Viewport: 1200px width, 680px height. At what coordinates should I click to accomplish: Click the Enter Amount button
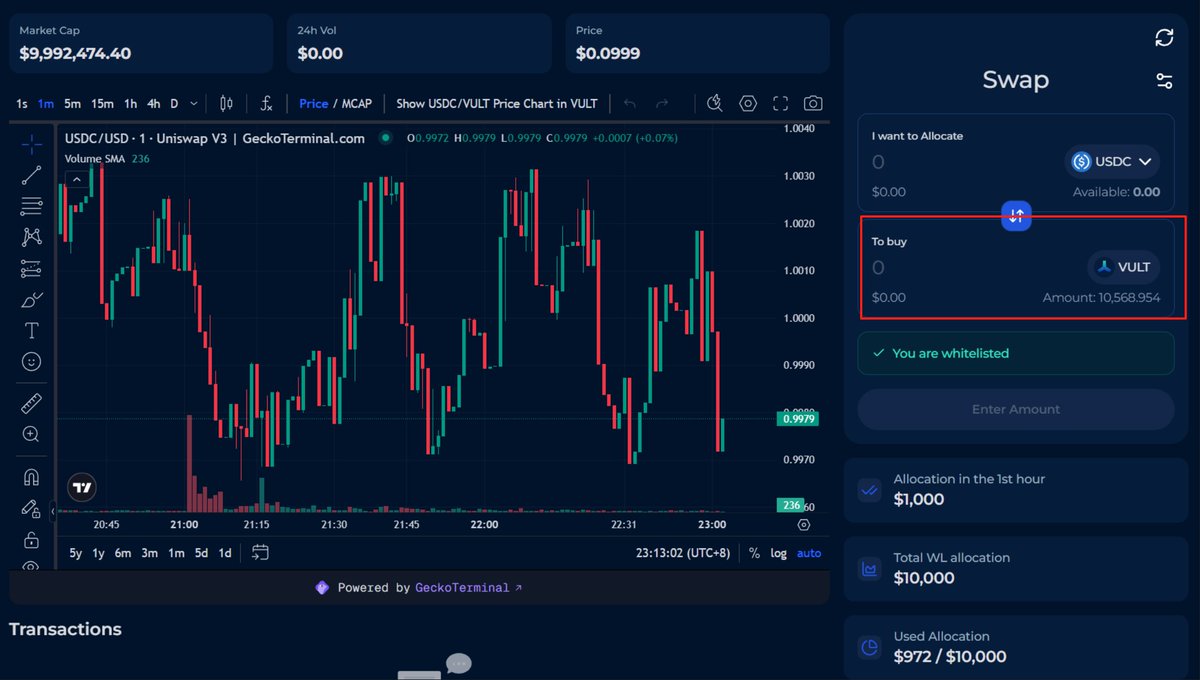pyautogui.click(x=1016, y=409)
